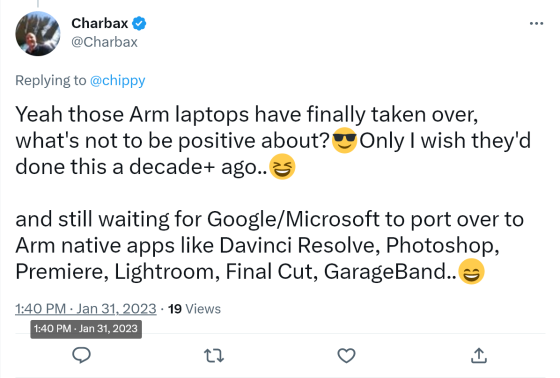Viewport: 560px width, 378px height.
Task: Click the grinning emoji after 'GarageBand..'
Action: pos(471,272)
